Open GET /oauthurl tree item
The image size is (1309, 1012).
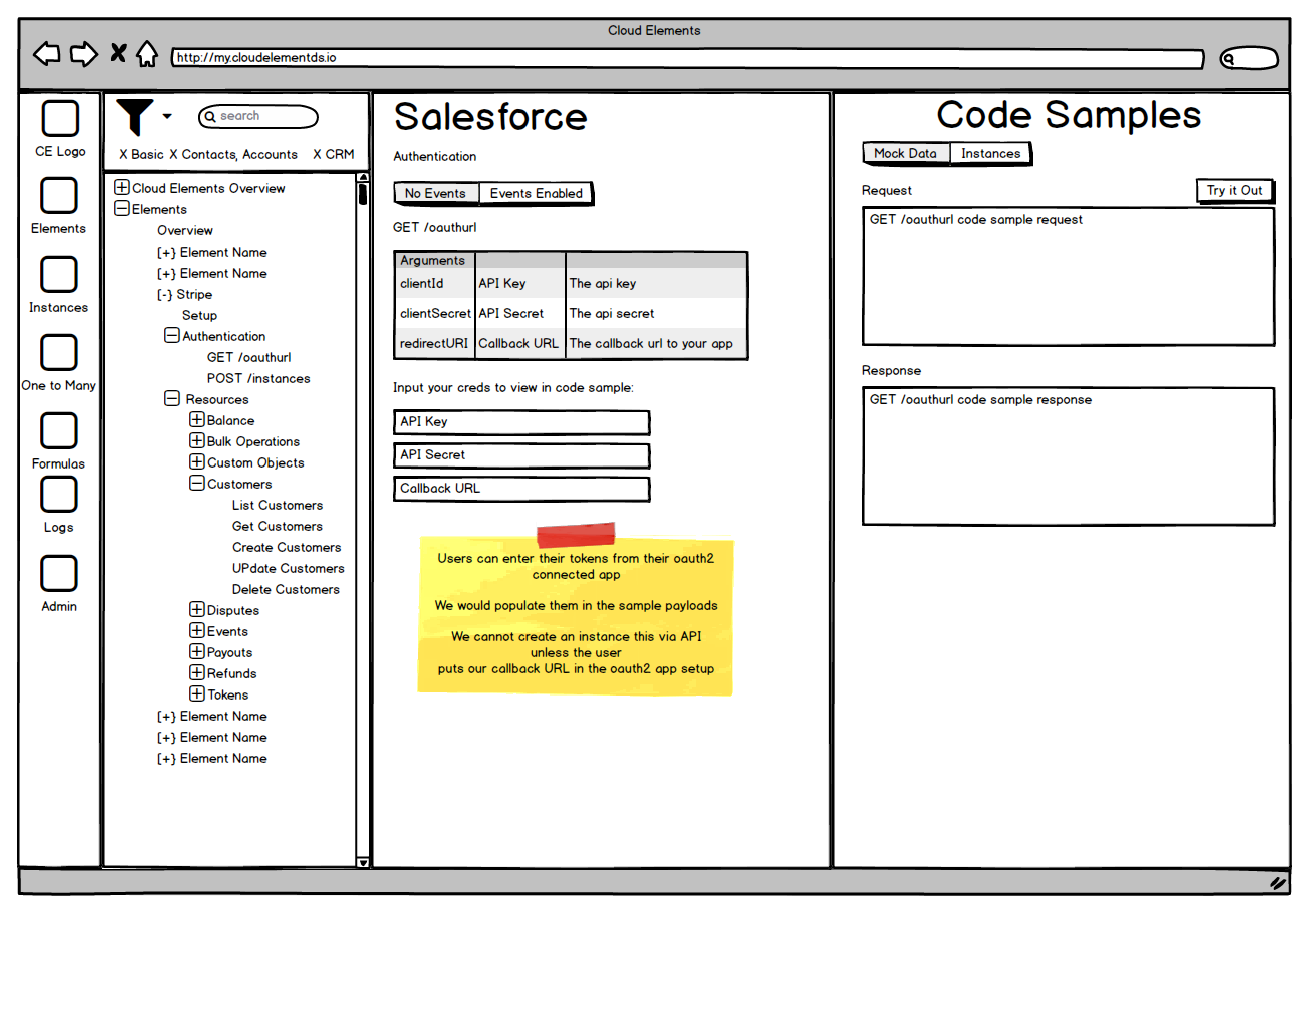[x=249, y=358]
